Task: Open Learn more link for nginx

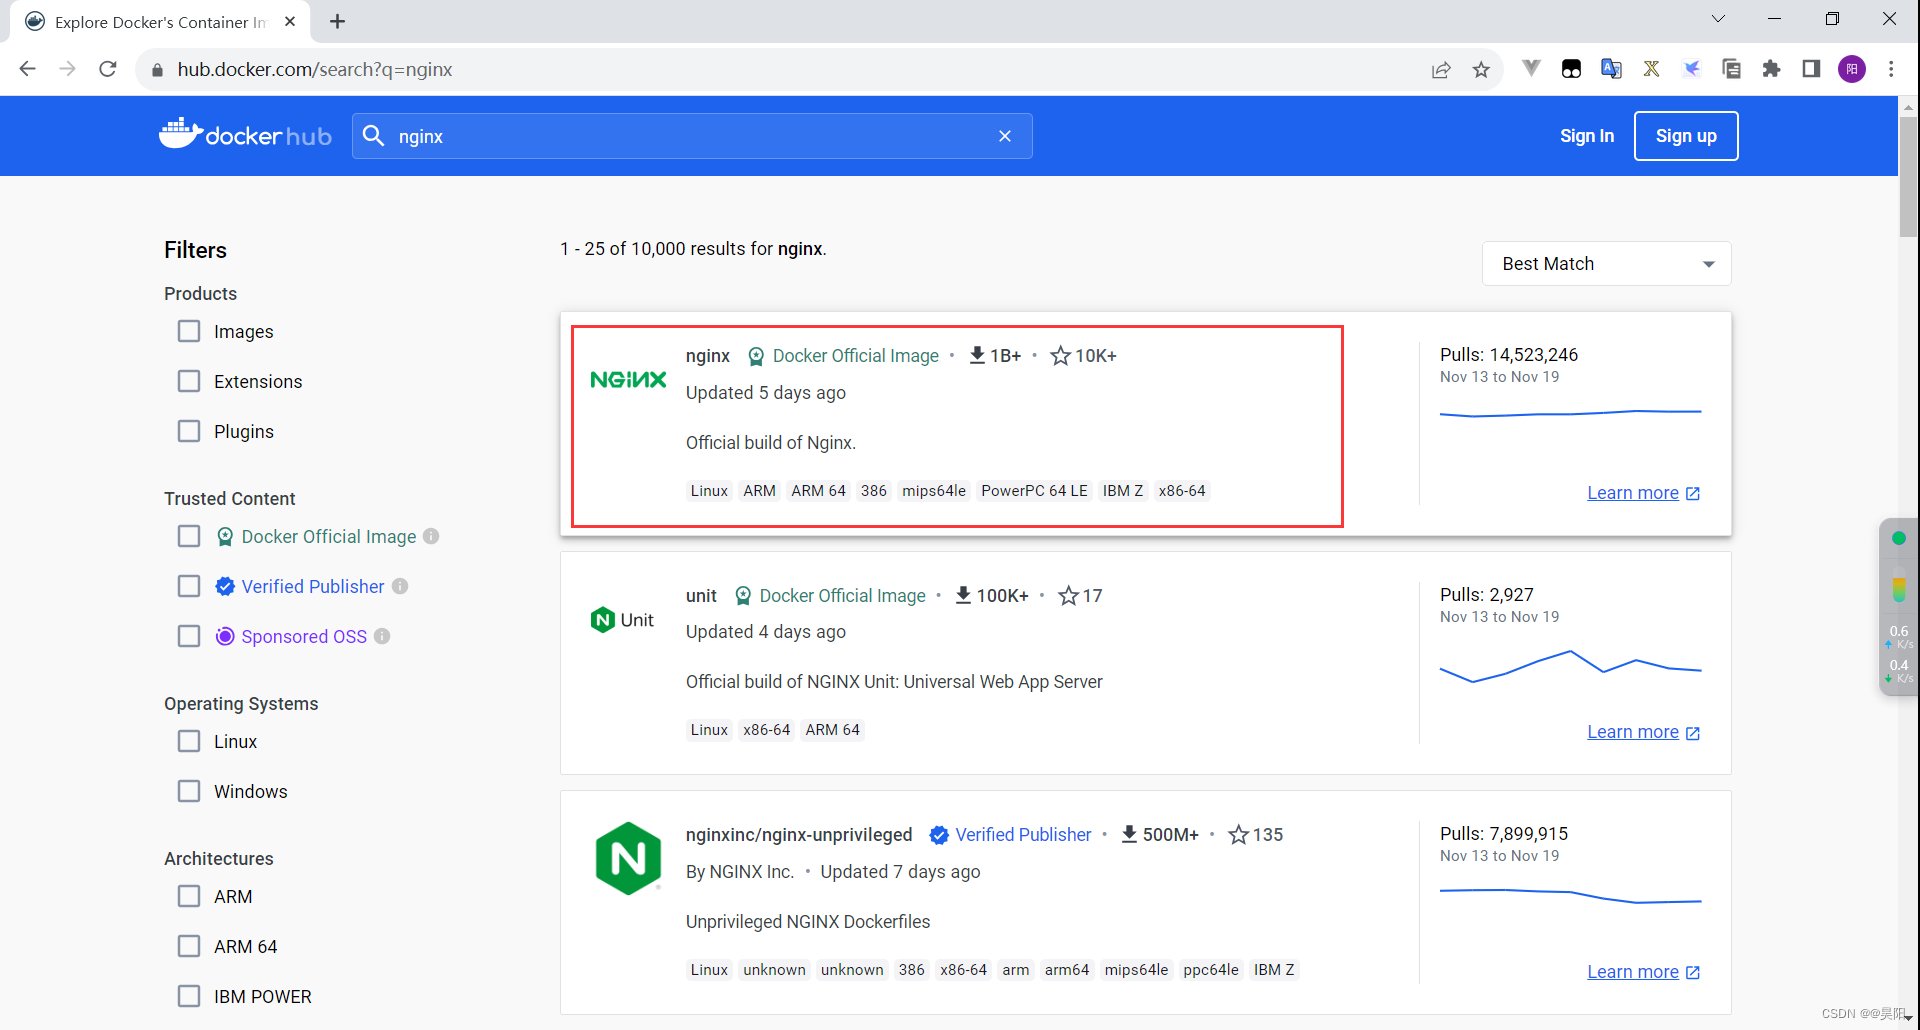Action: tap(1643, 493)
